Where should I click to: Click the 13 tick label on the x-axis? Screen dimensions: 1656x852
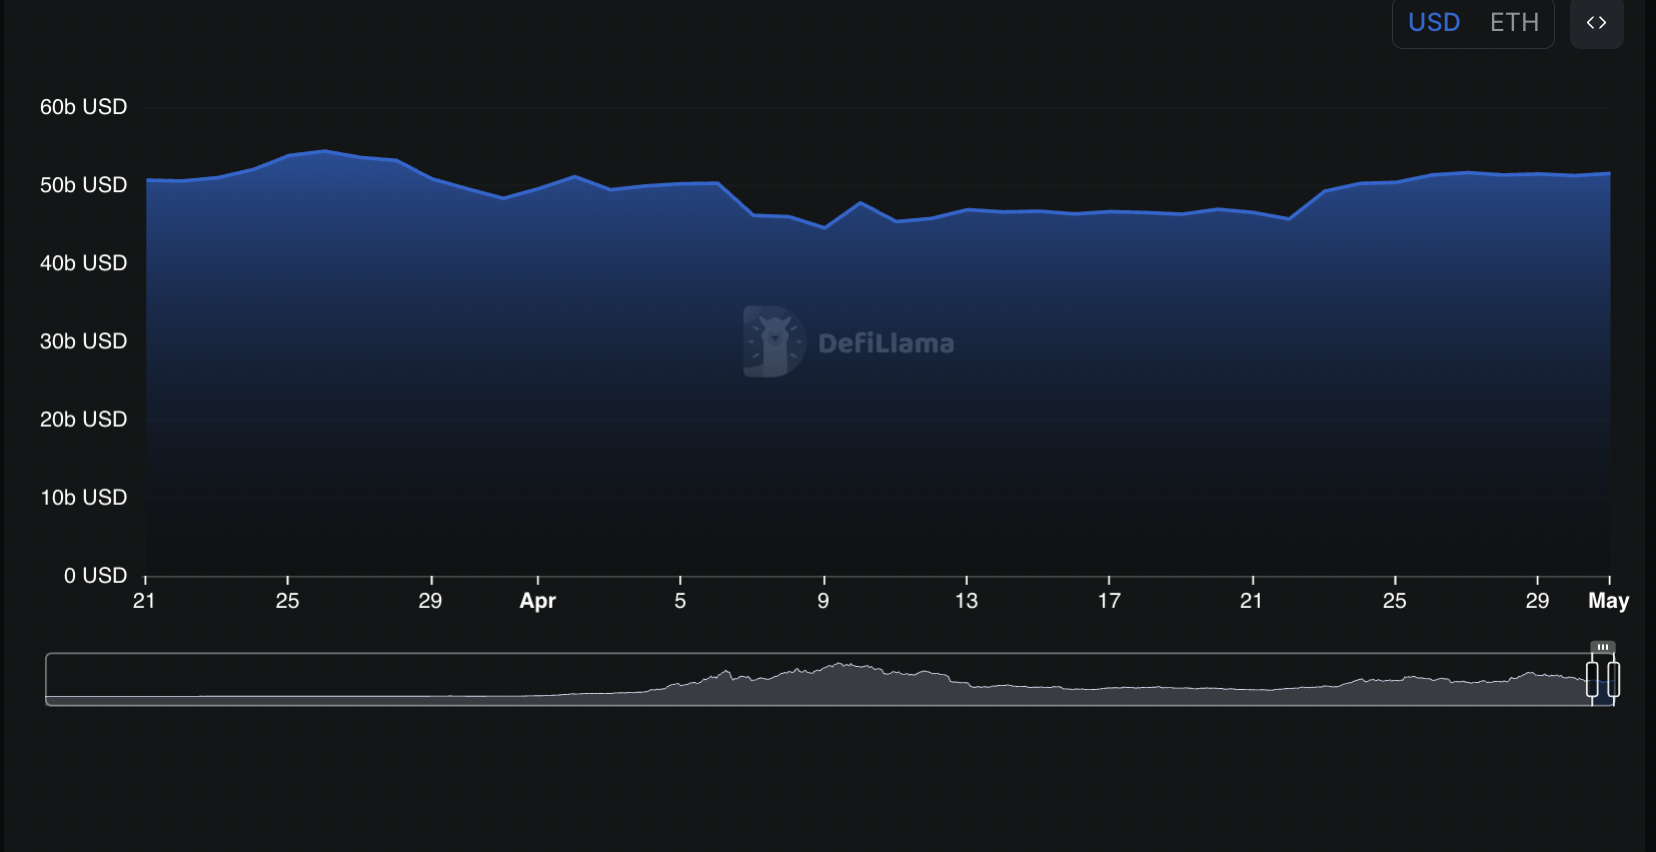pos(966,601)
